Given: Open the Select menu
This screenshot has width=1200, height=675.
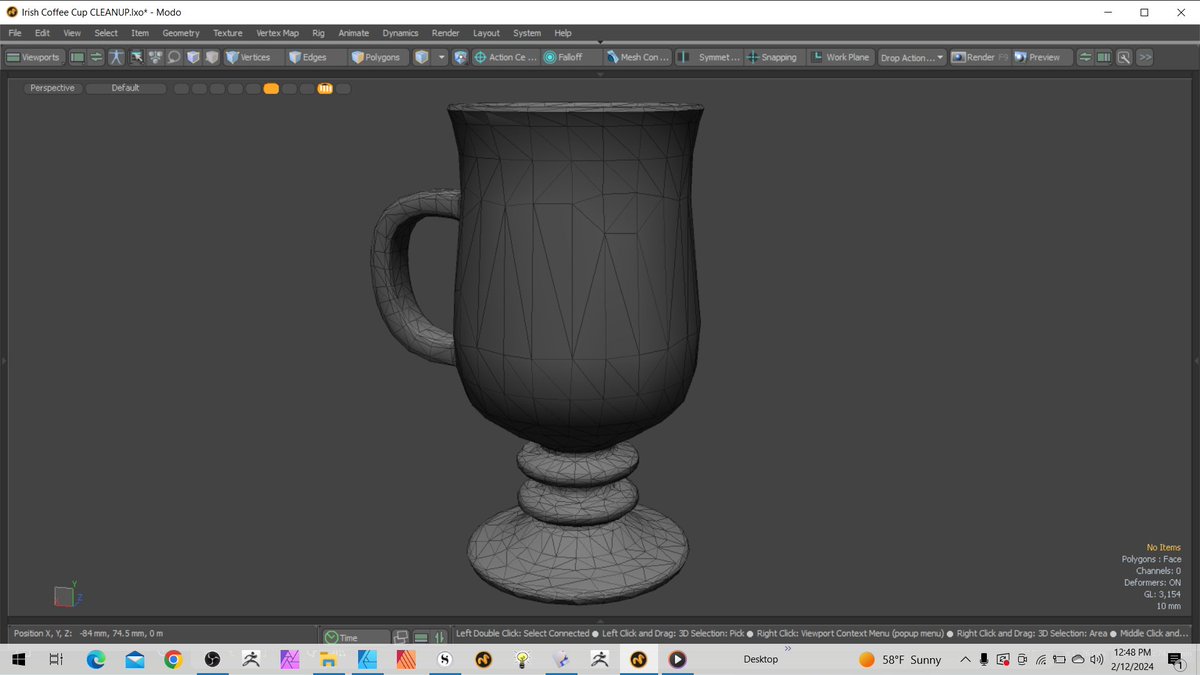Looking at the screenshot, I should [106, 33].
